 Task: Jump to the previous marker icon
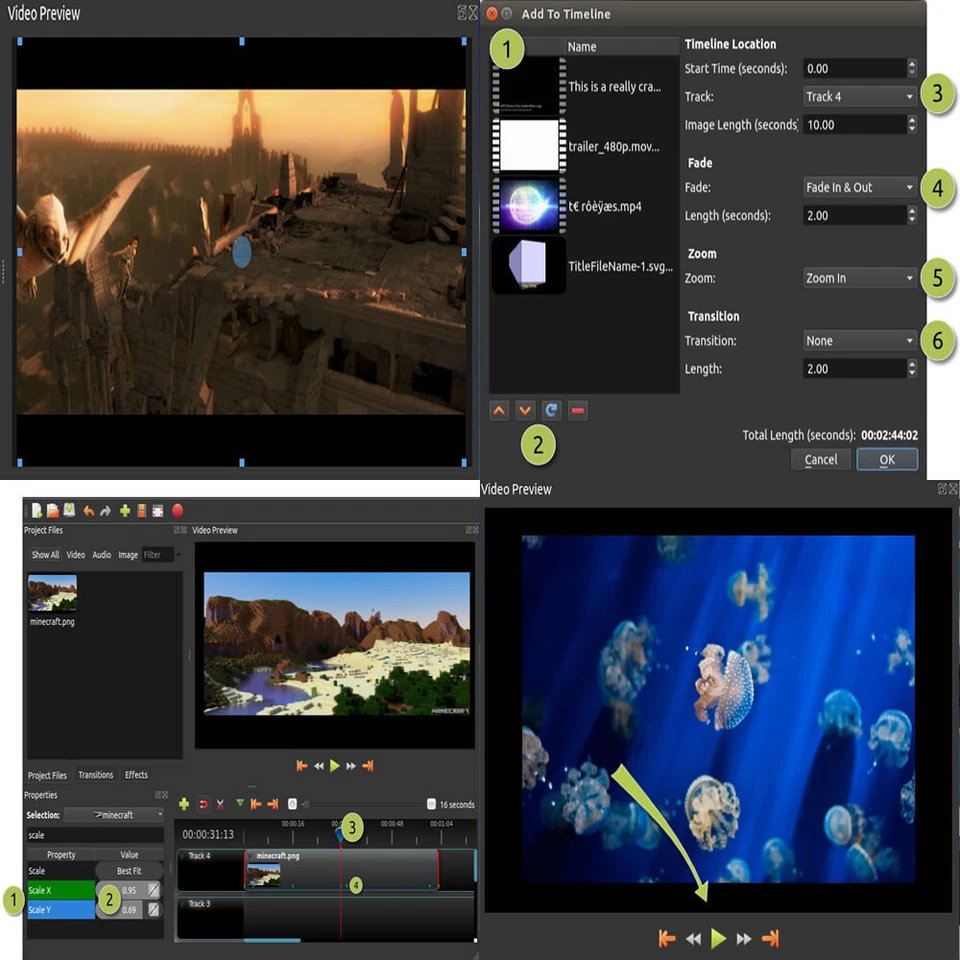255,804
